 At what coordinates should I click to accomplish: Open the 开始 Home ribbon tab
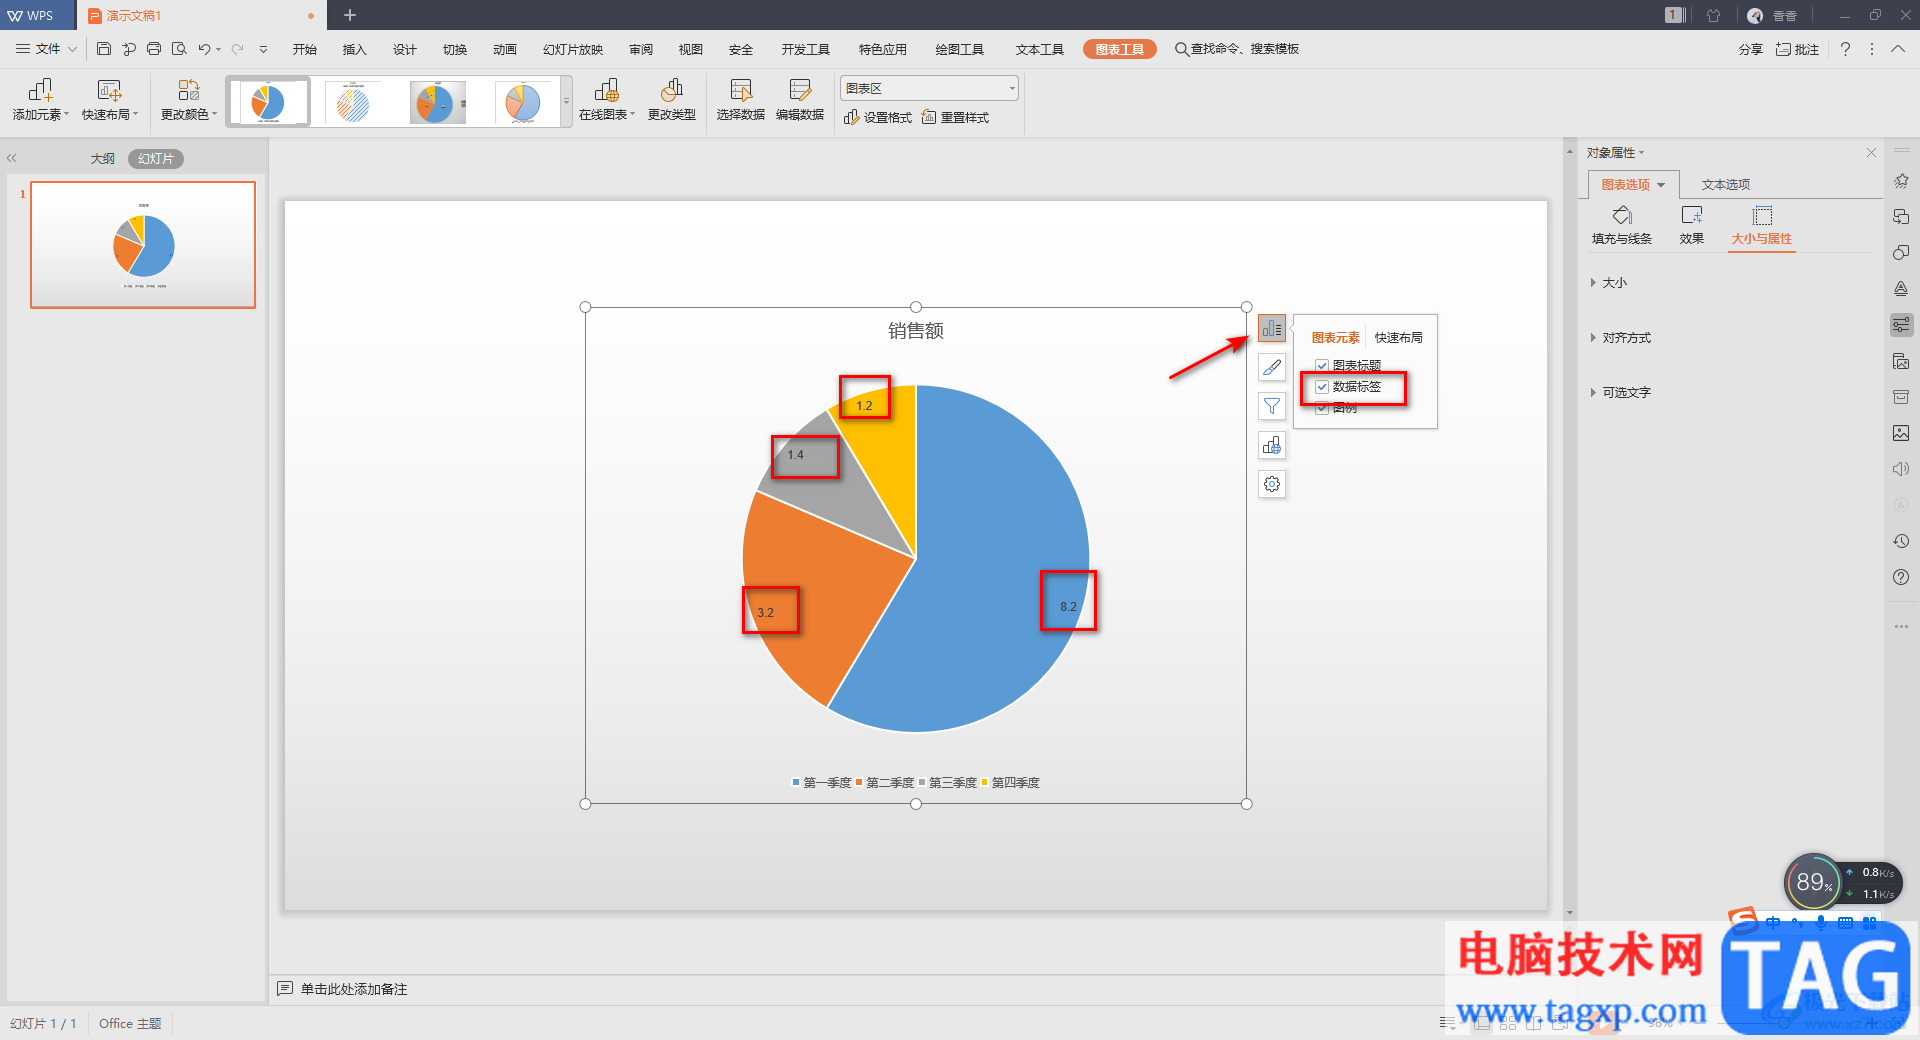pos(305,49)
